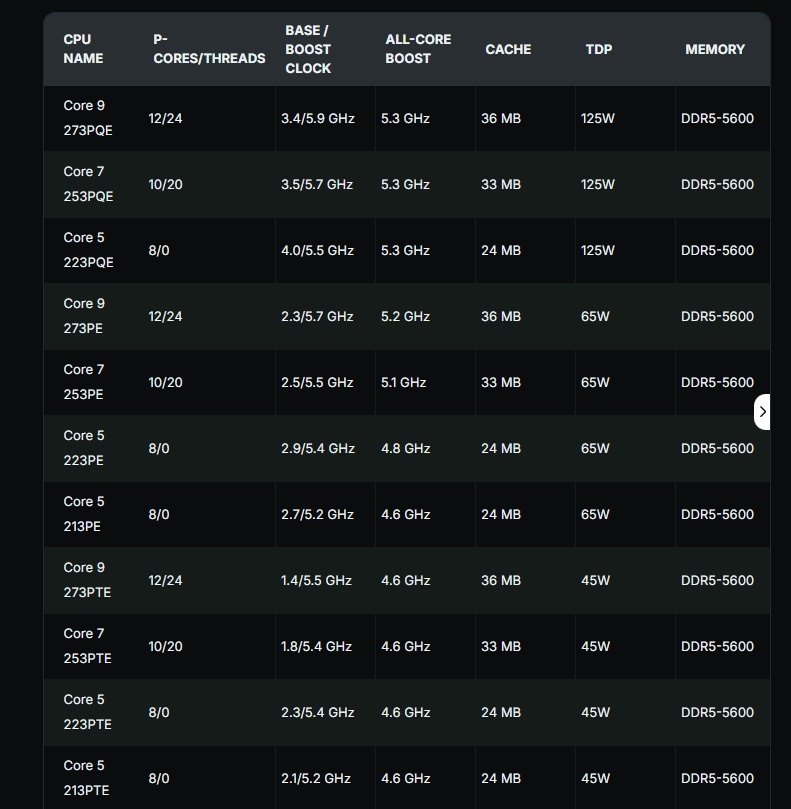
Task: Click the CPU NAME column header
Action: [x=83, y=49]
